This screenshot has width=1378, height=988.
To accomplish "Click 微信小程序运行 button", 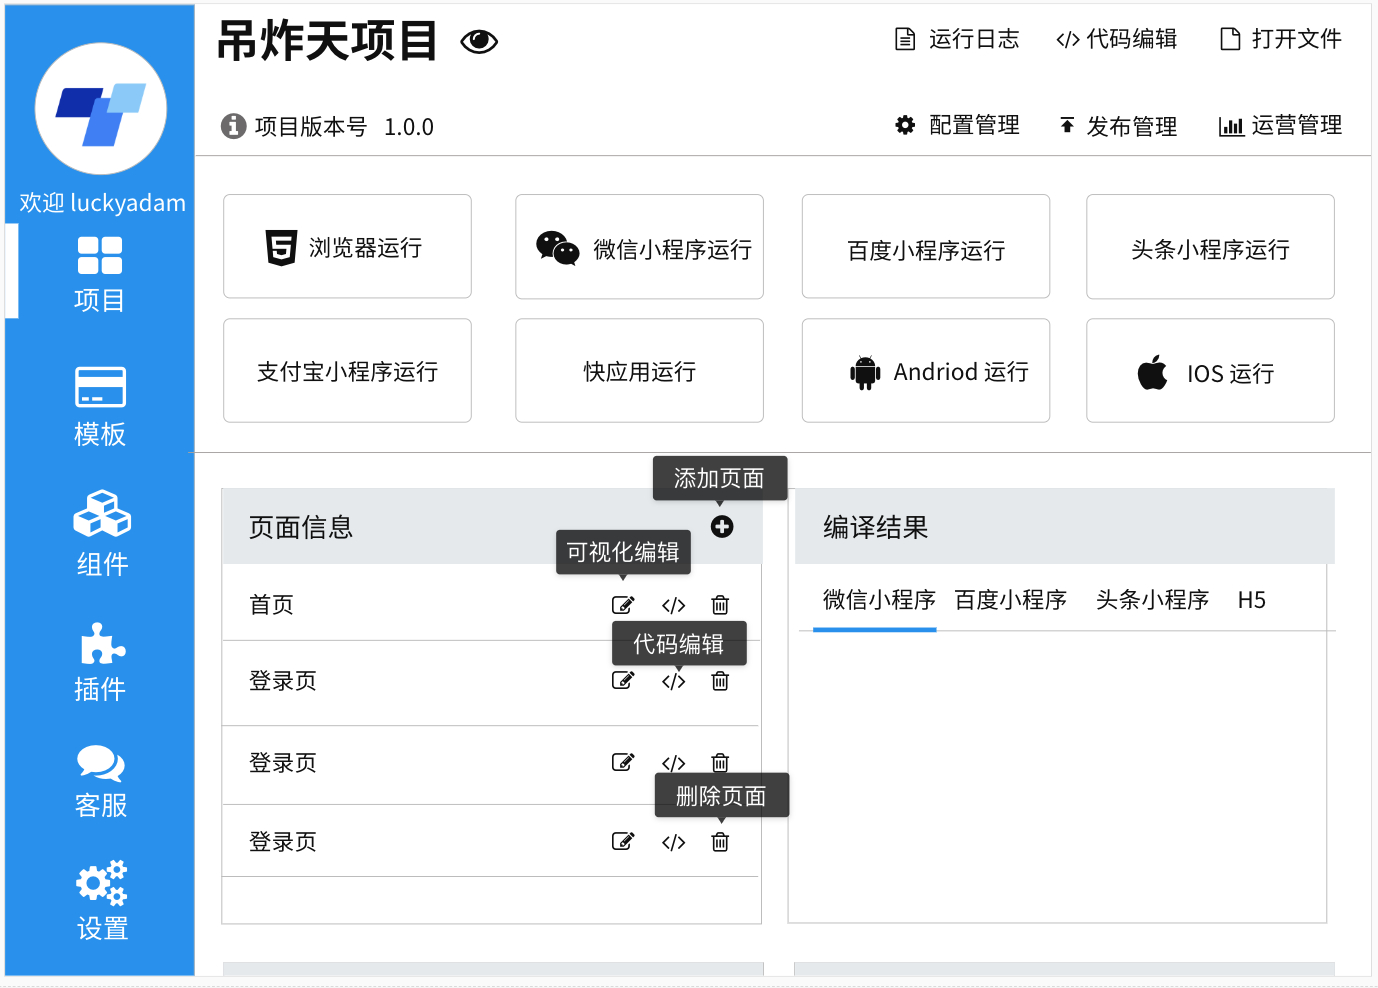I will tap(639, 247).
